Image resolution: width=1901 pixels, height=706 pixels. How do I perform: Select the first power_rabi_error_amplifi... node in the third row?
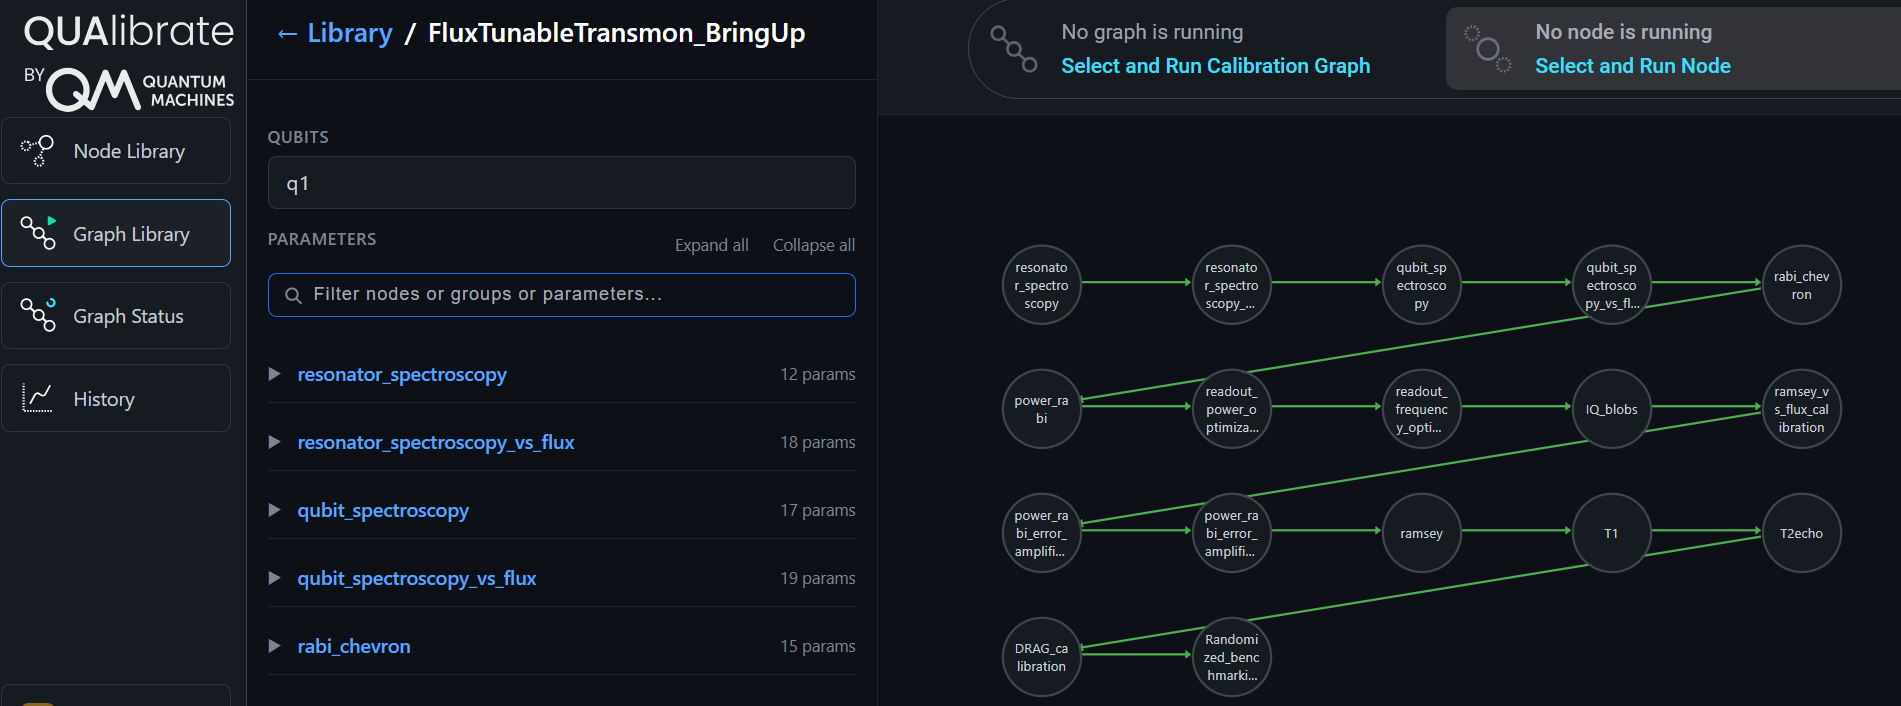coord(1041,533)
